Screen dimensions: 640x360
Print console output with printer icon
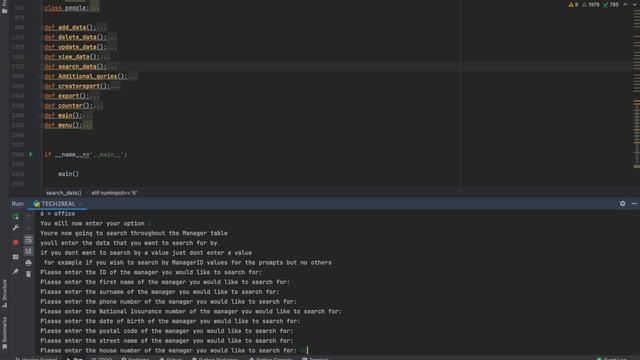click(x=28, y=263)
